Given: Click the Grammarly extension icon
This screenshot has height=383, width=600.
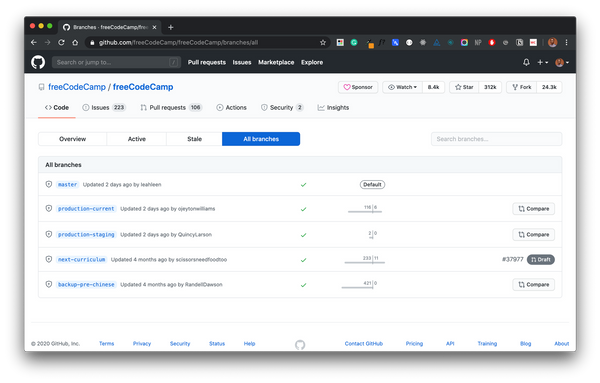Looking at the screenshot, I should tap(354, 42).
